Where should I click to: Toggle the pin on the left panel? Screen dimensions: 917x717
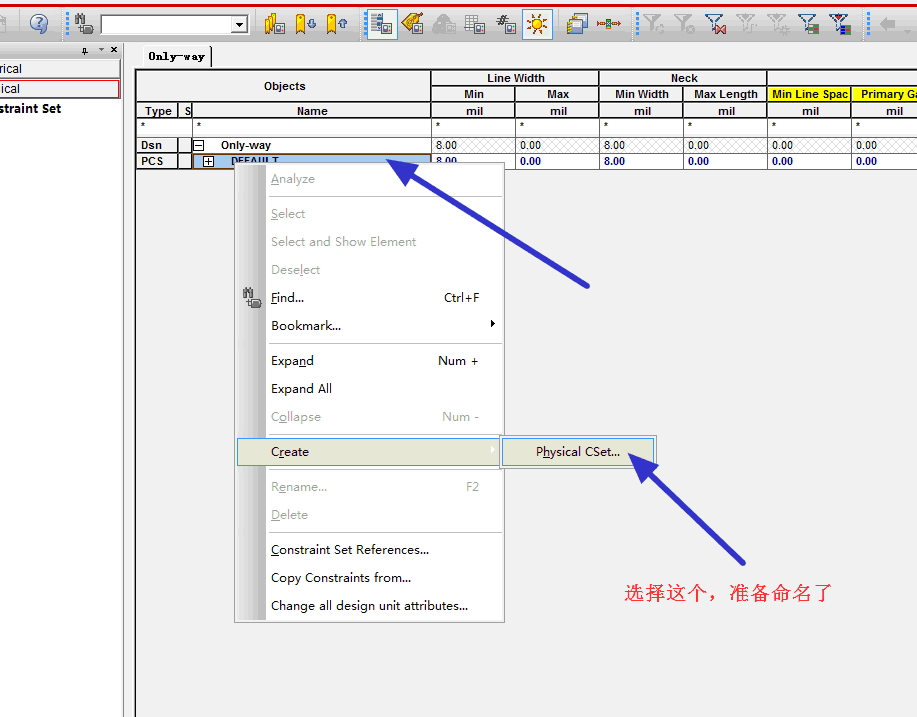click(85, 50)
